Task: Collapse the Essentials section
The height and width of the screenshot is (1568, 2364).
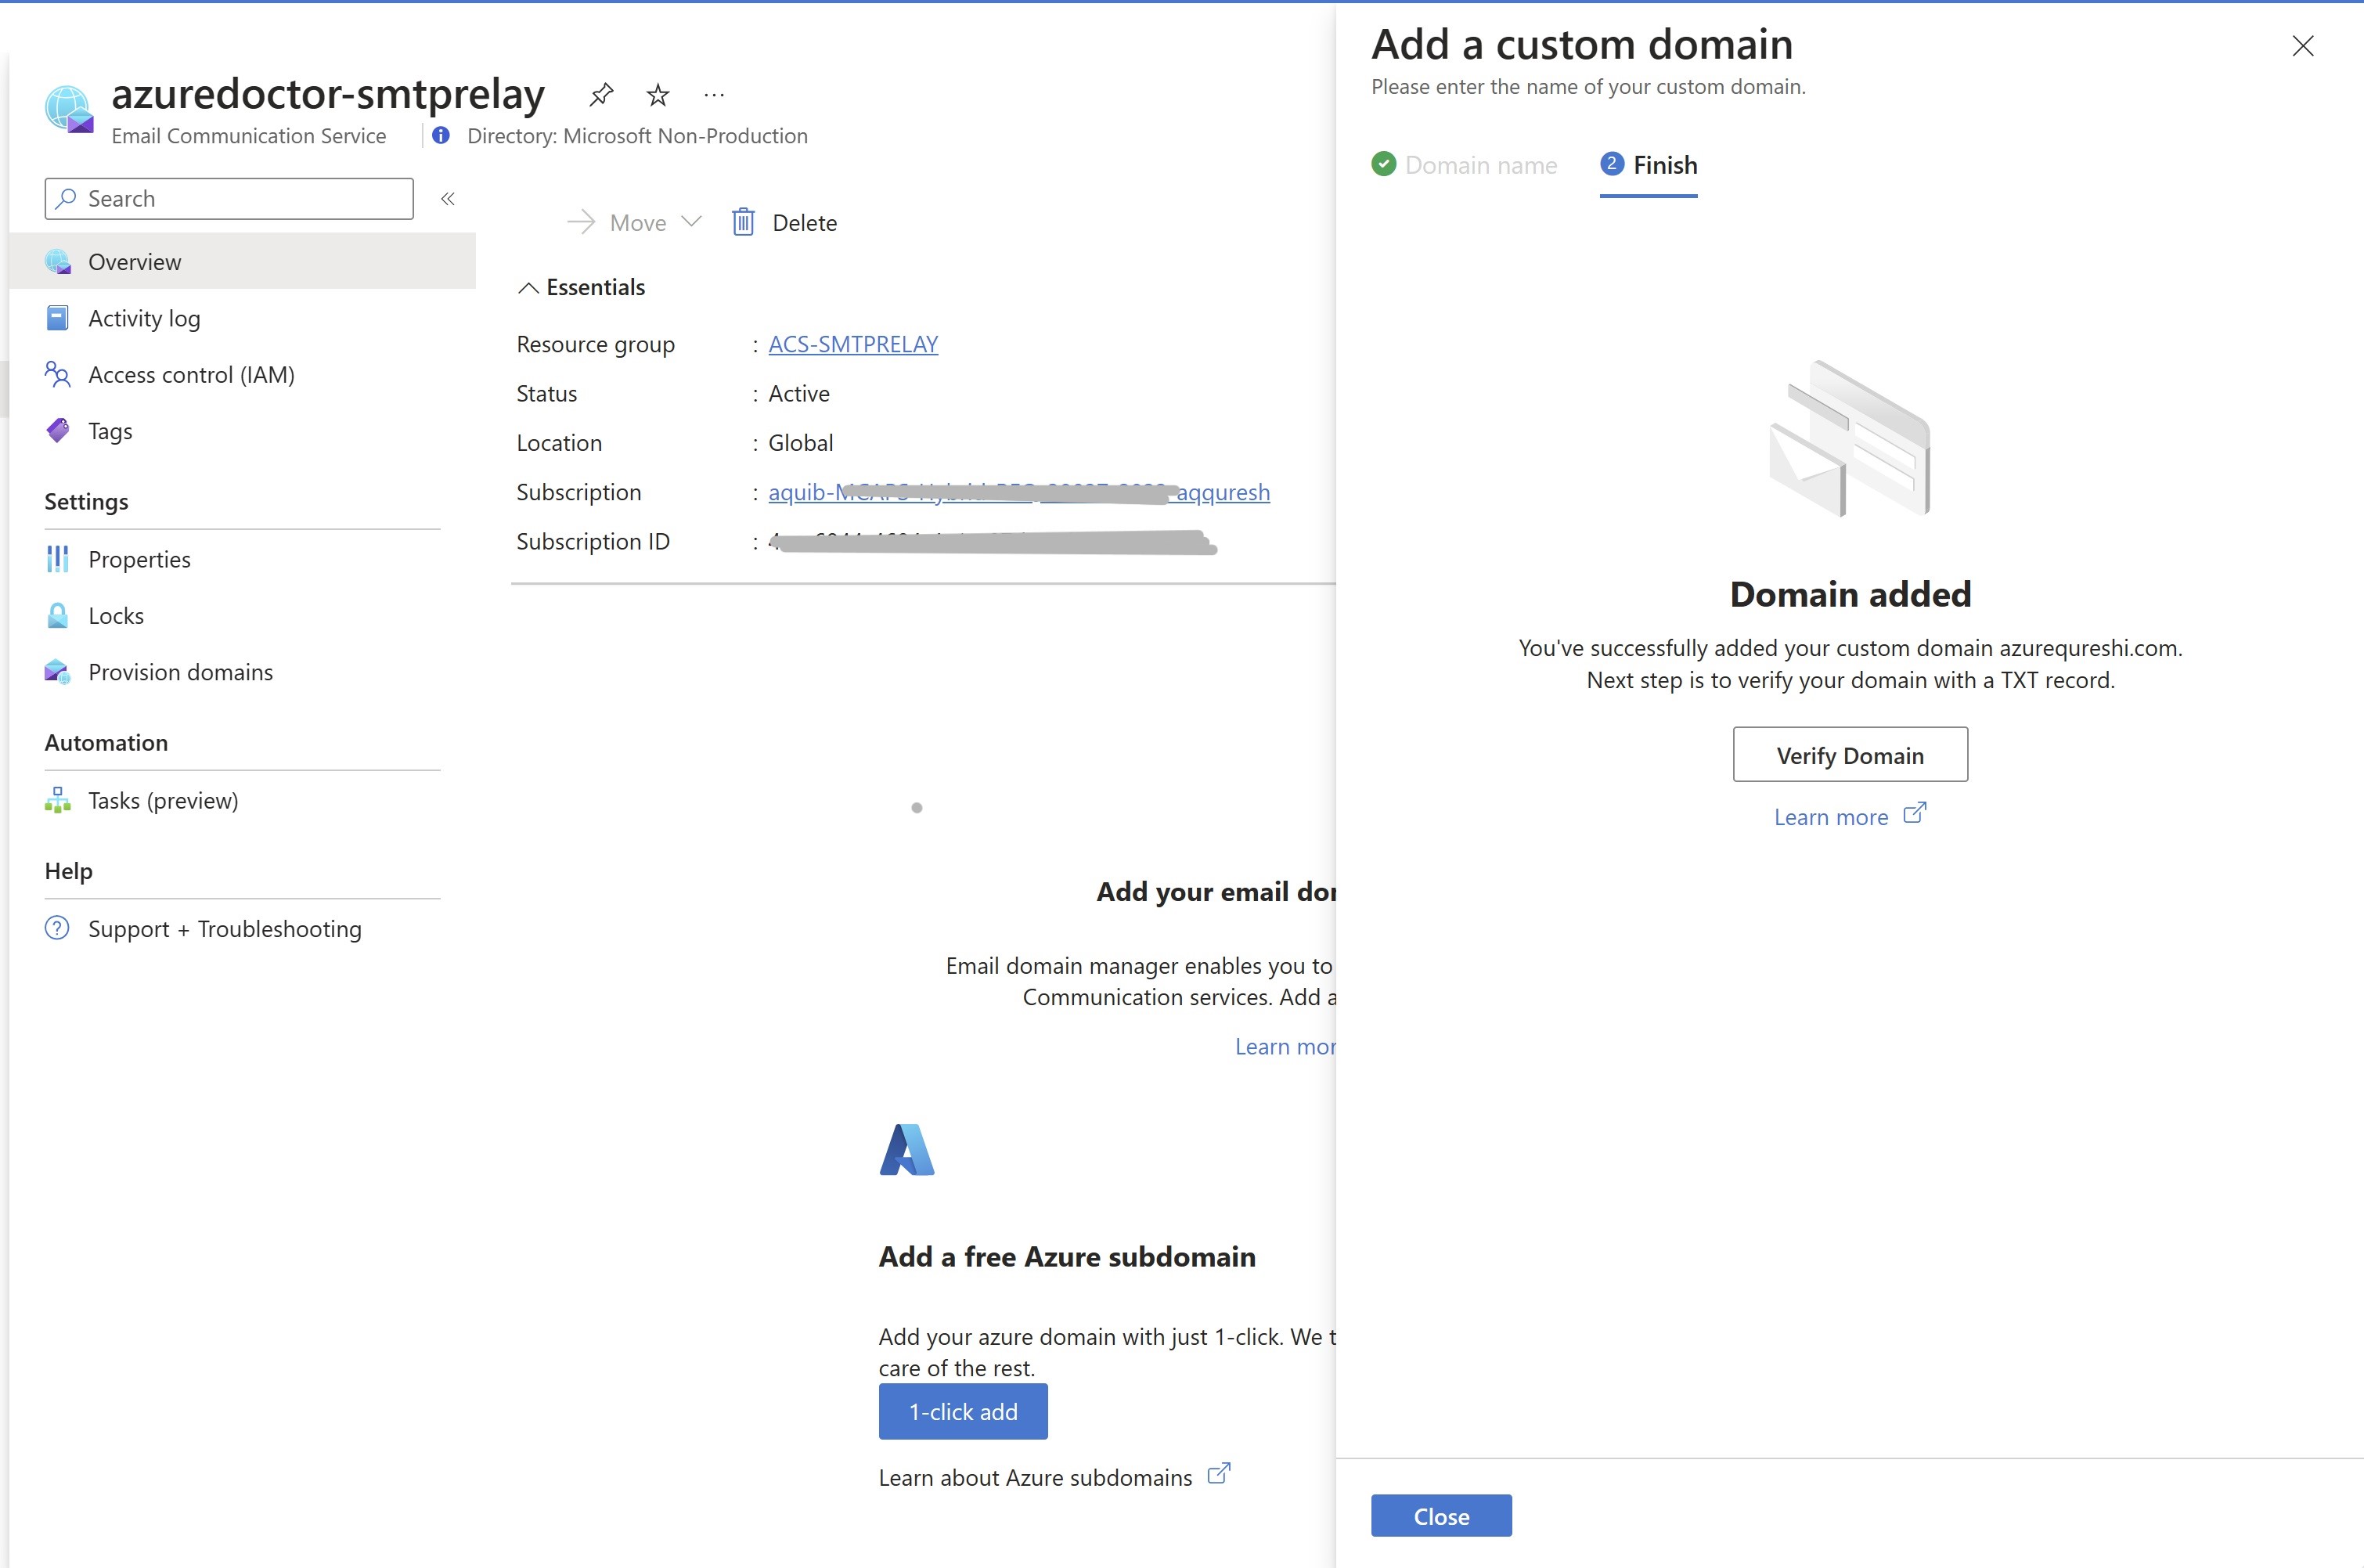Action: tap(528, 288)
